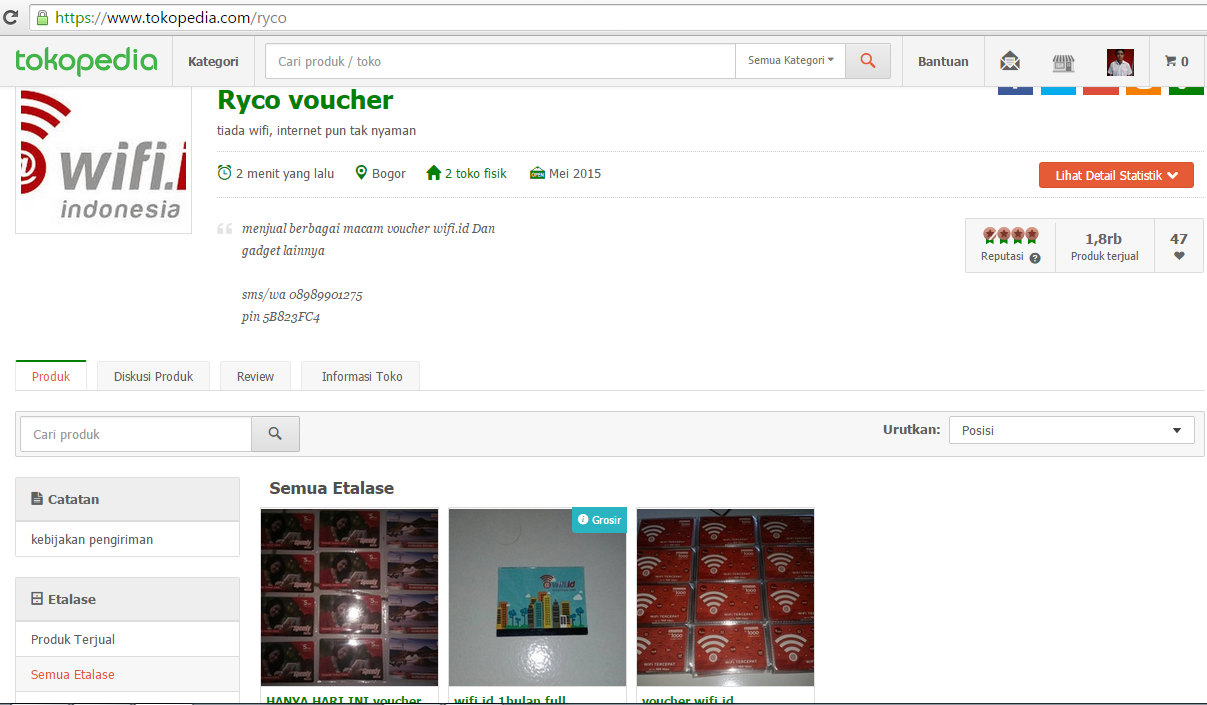The width and height of the screenshot is (1207, 705).
Task: Open the 2 toko fisik link
Action: click(476, 173)
